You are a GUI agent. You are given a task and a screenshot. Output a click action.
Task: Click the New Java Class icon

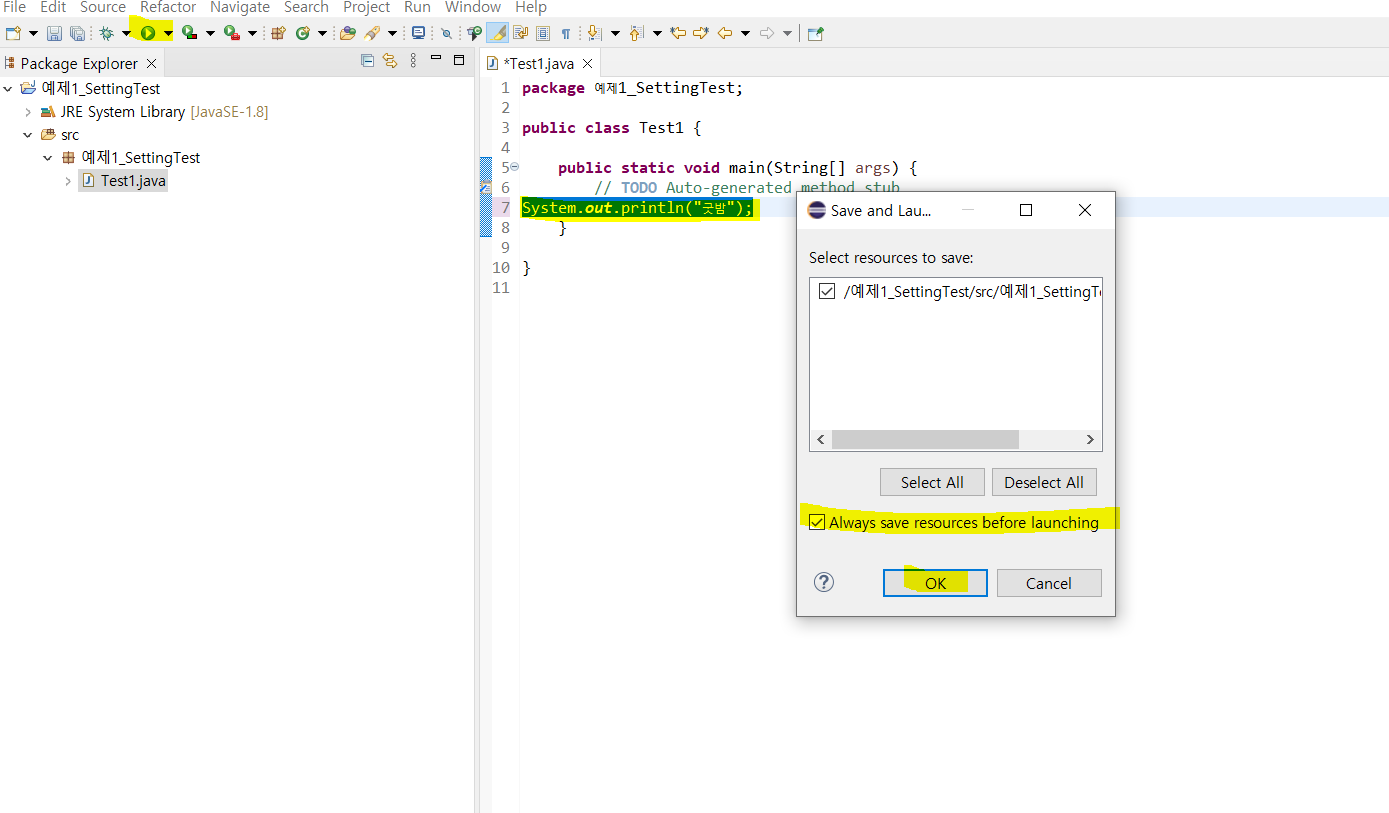pyautogui.click(x=302, y=33)
